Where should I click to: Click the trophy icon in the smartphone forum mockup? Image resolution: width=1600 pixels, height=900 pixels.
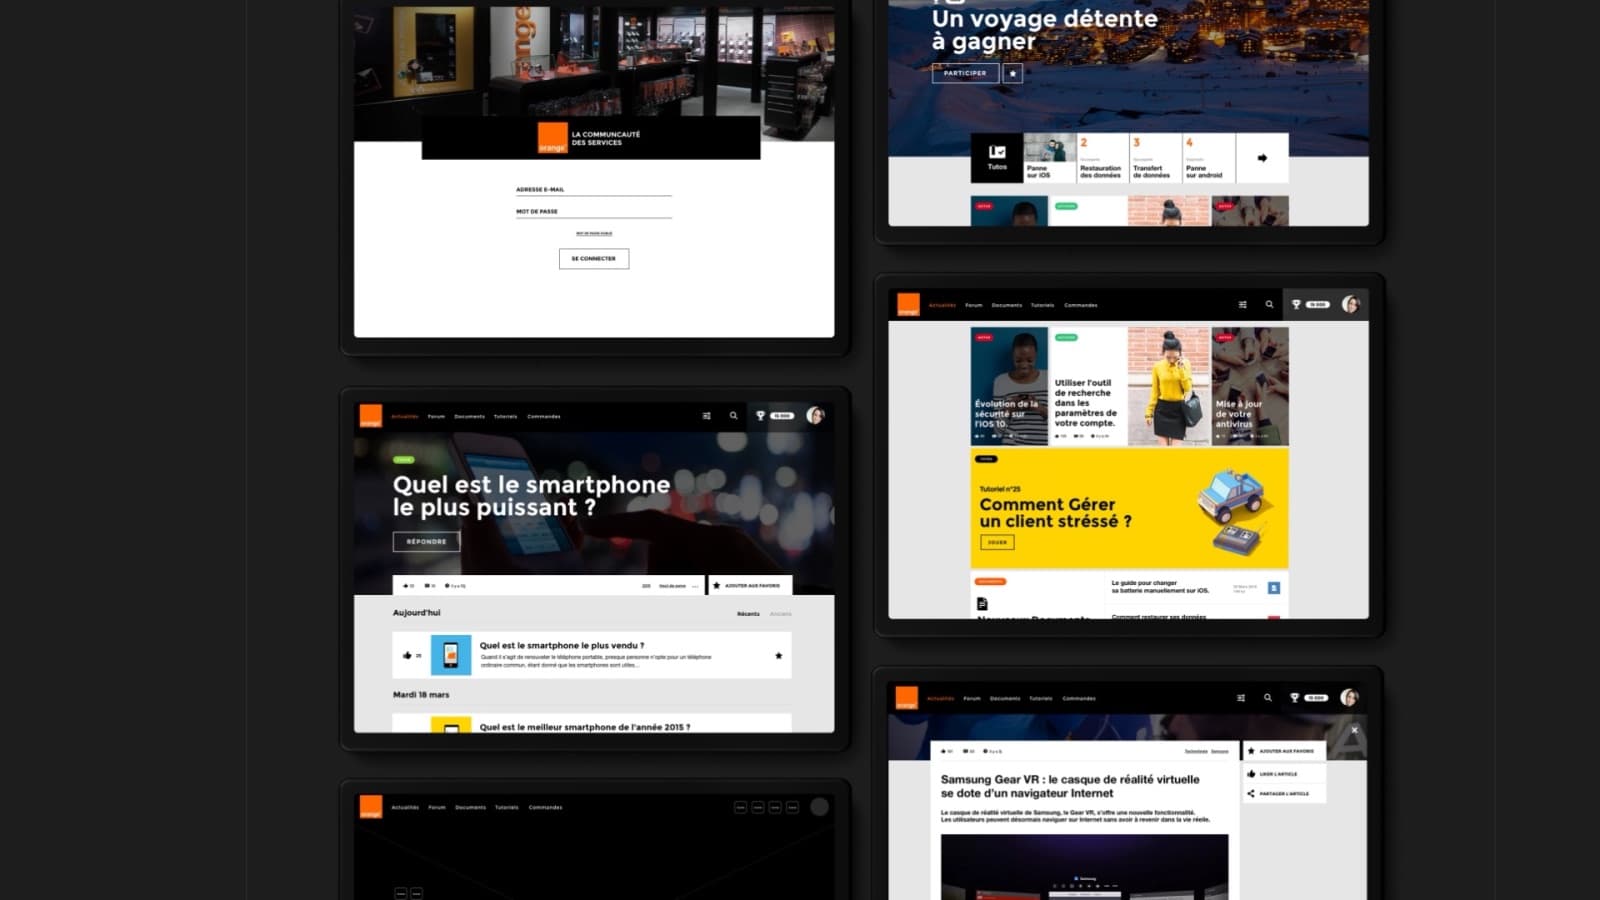click(760, 416)
